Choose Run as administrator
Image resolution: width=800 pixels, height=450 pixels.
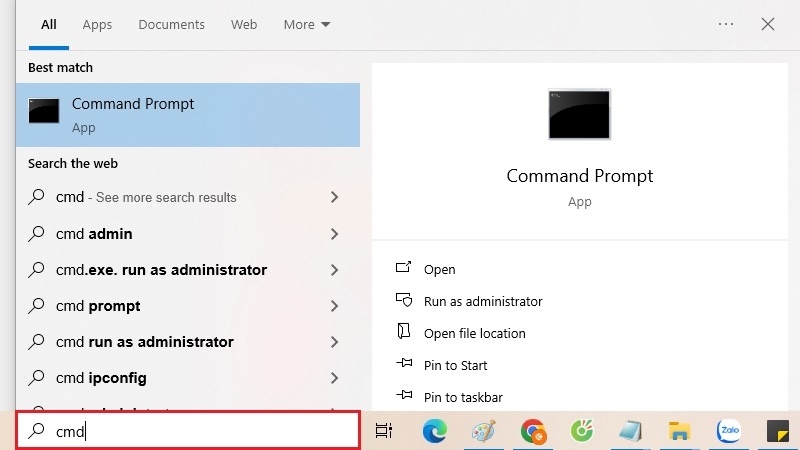point(483,302)
